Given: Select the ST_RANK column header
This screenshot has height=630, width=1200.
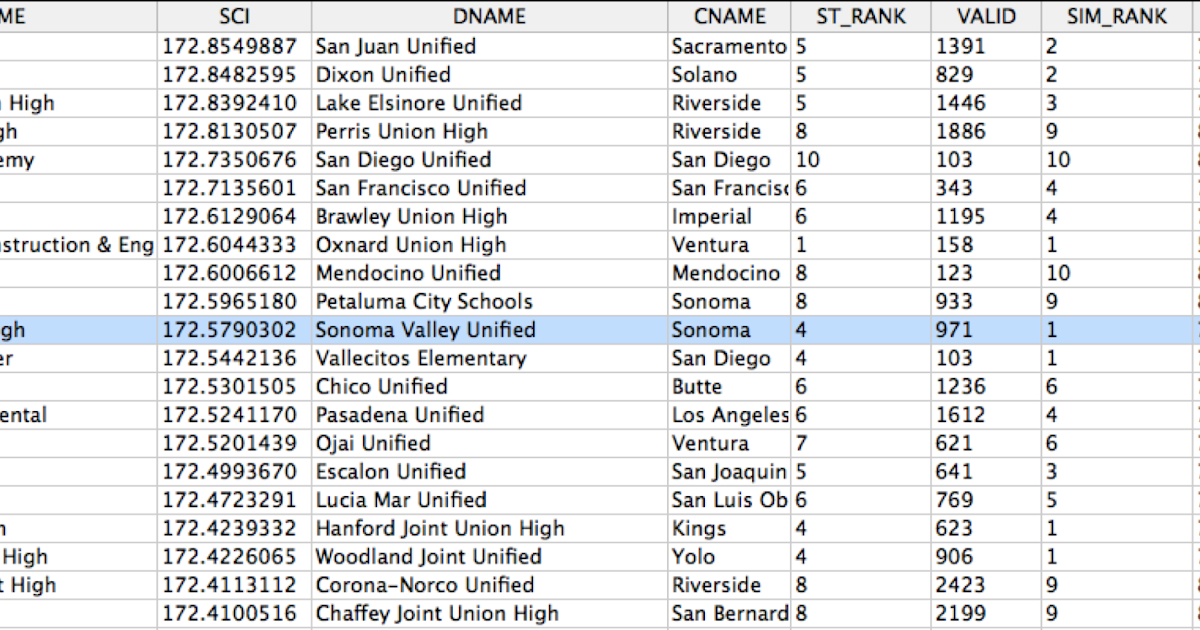Looking at the screenshot, I should click(x=860, y=16).
